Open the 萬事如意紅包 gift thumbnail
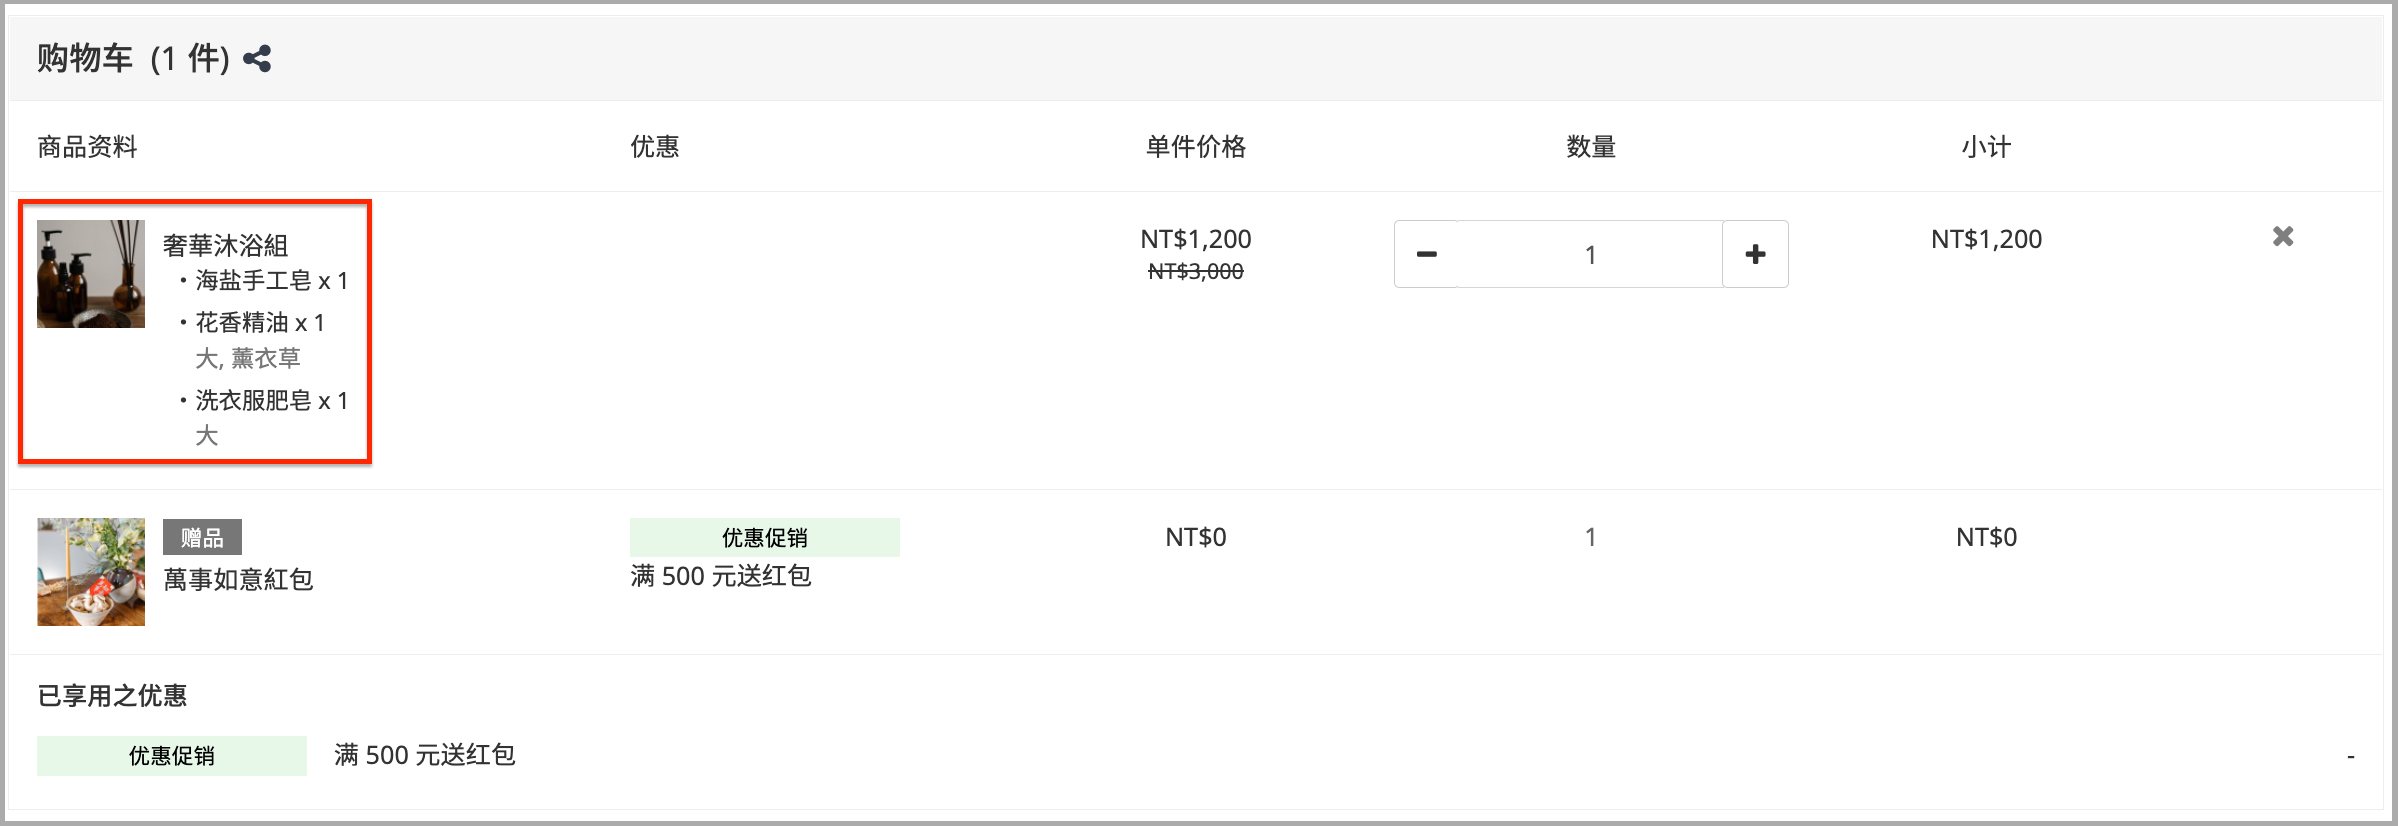 (91, 572)
